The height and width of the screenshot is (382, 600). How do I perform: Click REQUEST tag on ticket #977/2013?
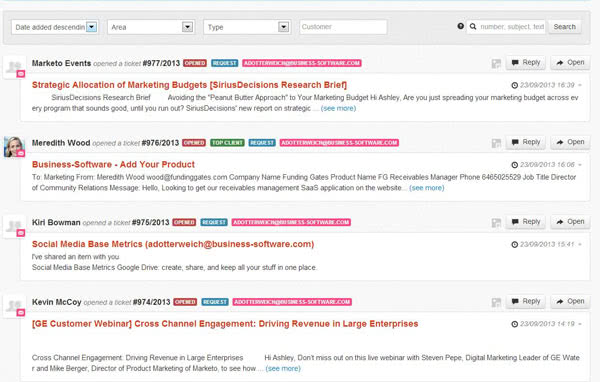[225, 63]
